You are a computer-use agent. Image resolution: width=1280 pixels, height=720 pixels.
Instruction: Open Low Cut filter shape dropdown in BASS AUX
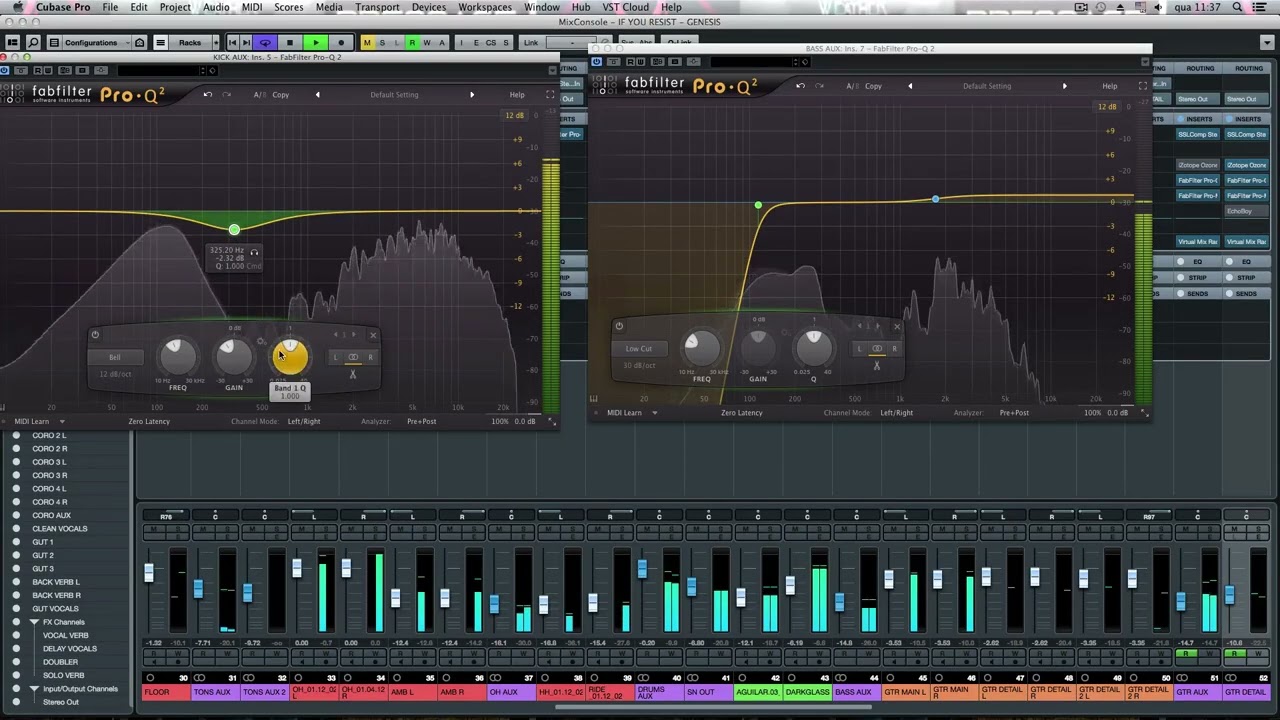click(x=639, y=349)
